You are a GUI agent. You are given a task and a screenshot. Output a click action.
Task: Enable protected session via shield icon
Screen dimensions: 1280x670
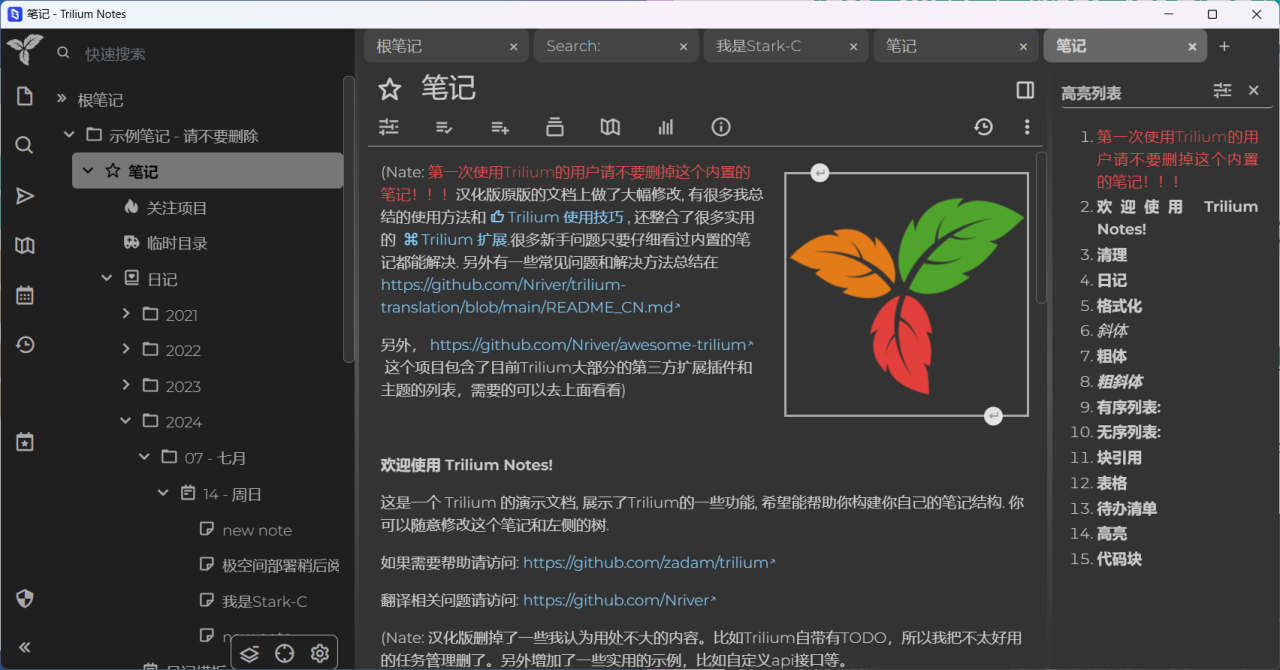point(24,598)
